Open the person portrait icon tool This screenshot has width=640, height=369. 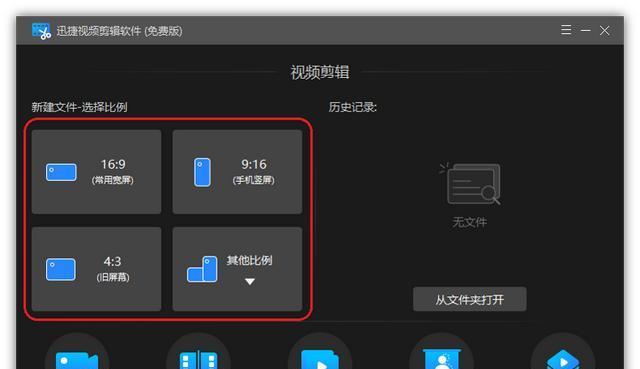click(442, 358)
